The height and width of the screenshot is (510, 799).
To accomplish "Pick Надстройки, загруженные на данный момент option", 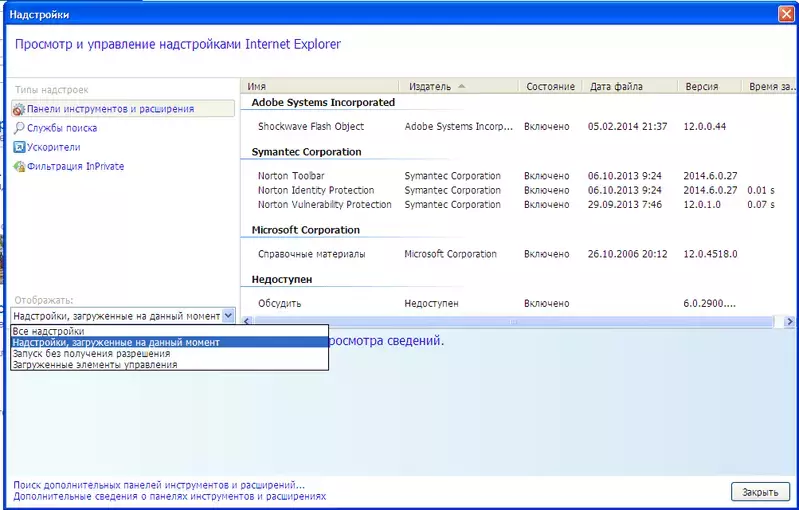I will click(x=169, y=342).
